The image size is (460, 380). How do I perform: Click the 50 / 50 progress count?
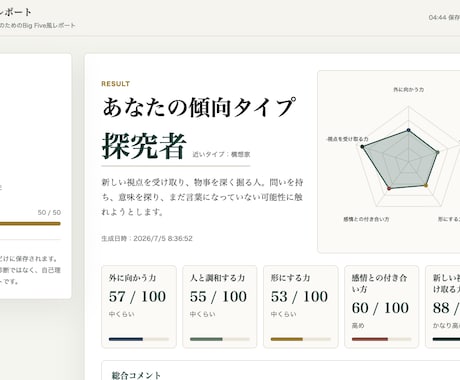[49, 212]
